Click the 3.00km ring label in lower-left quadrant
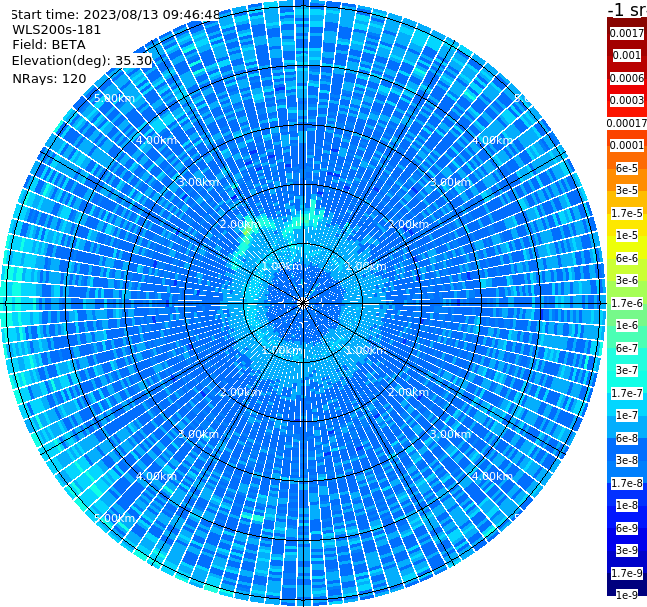This screenshot has width=647, height=607. [x=198, y=434]
